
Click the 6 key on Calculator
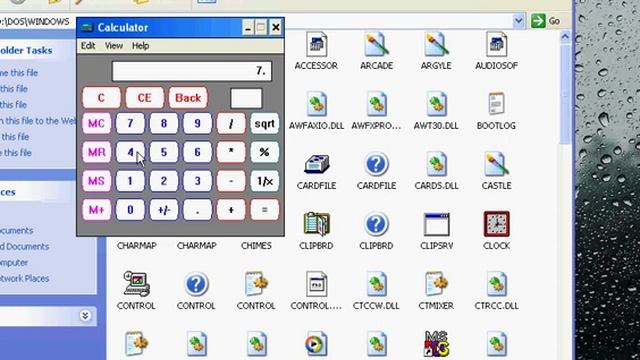pyautogui.click(x=197, y=152)
